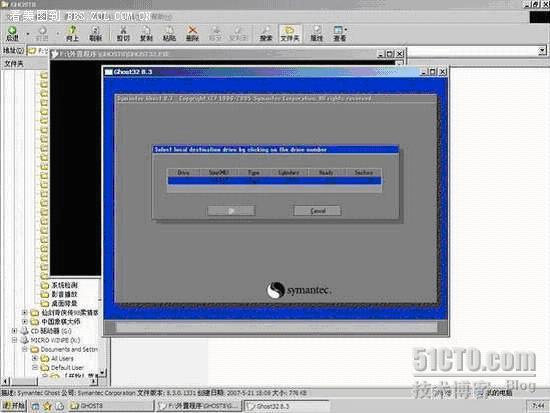This screenshot has width=550, height=413.
Task: Click the first quick launch icon beside Start
Action: point(35,406)
